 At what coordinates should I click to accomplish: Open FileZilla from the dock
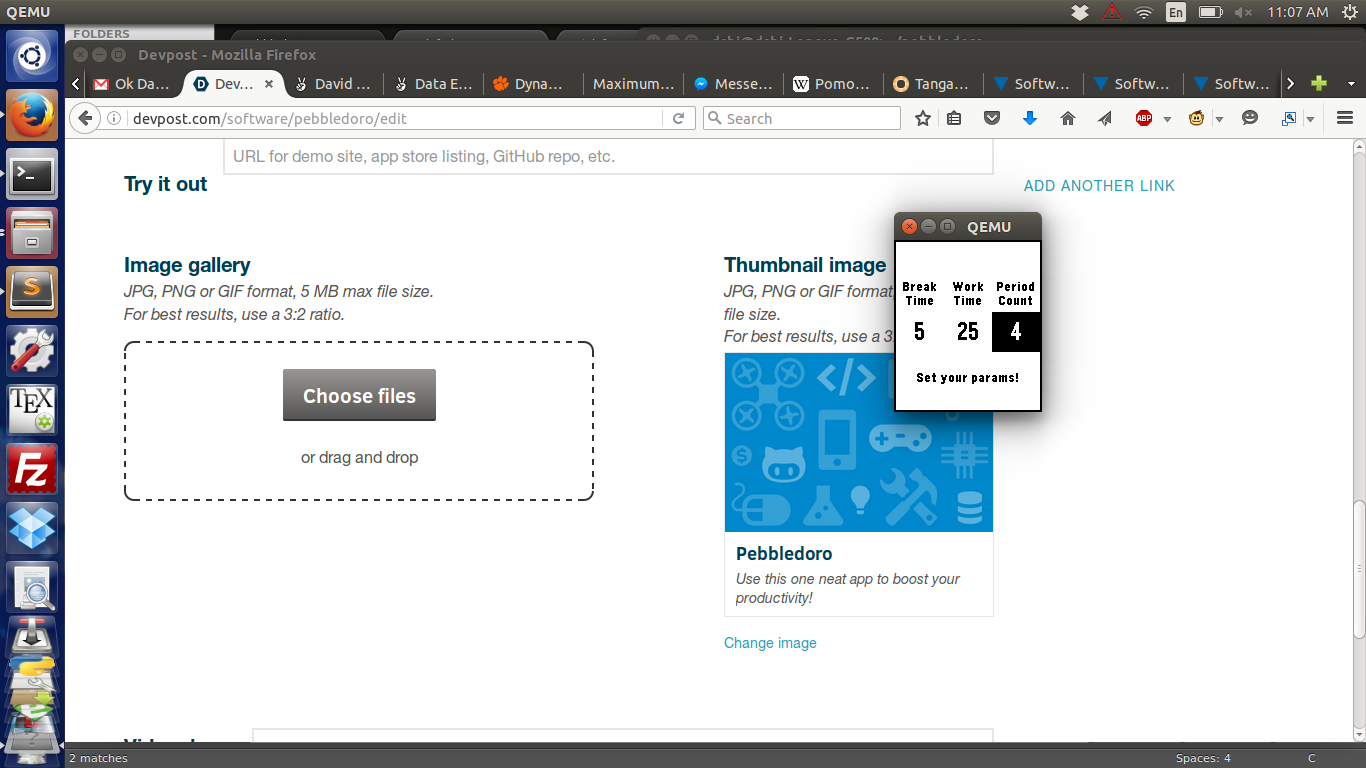pyautogui.click(x=33, y=469)
